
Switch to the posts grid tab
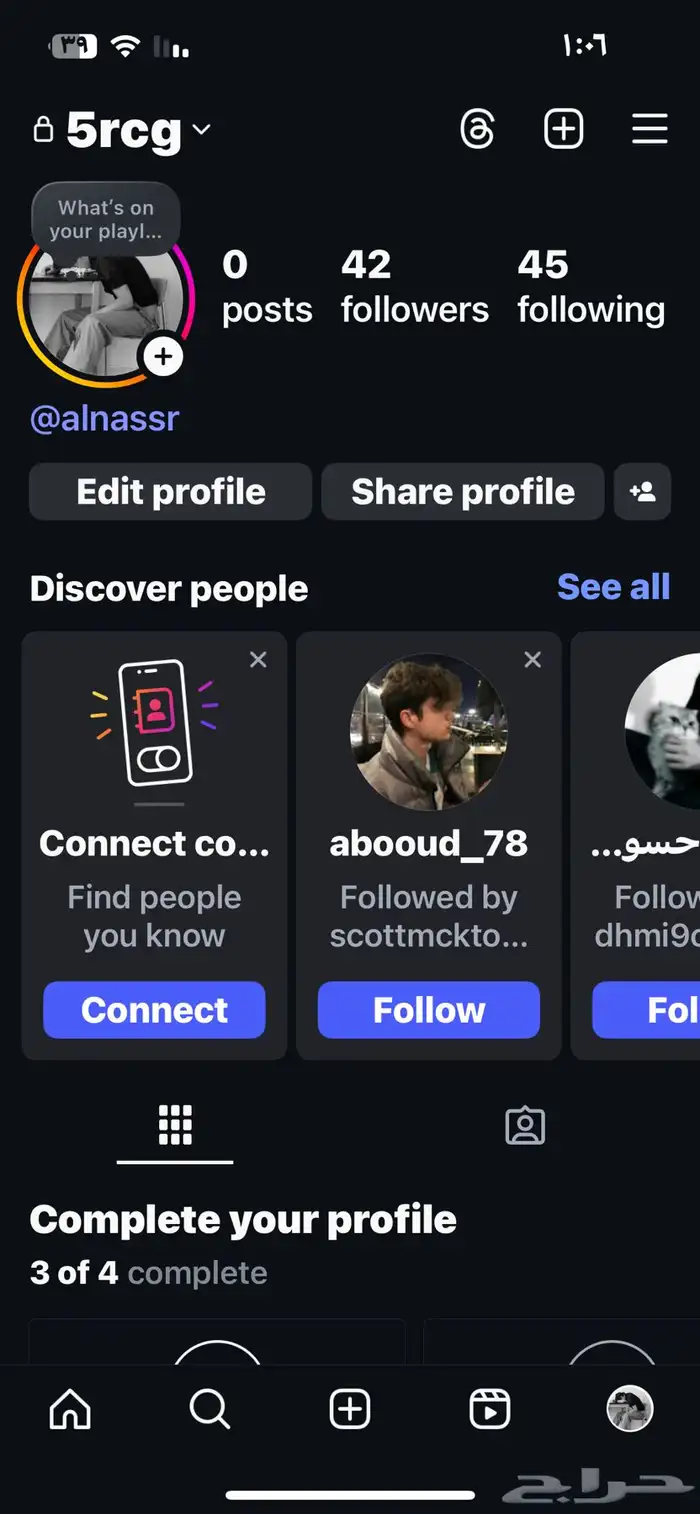175,1126
